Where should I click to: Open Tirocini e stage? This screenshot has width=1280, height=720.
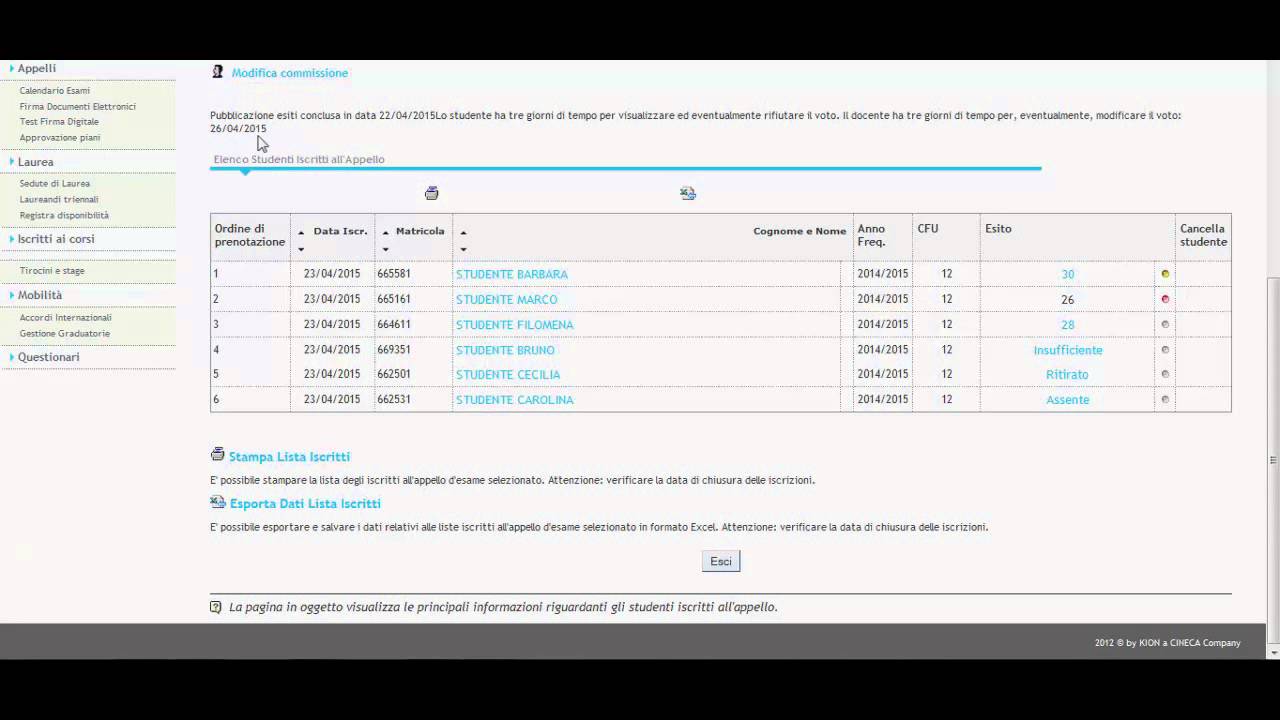coord(52,271)
